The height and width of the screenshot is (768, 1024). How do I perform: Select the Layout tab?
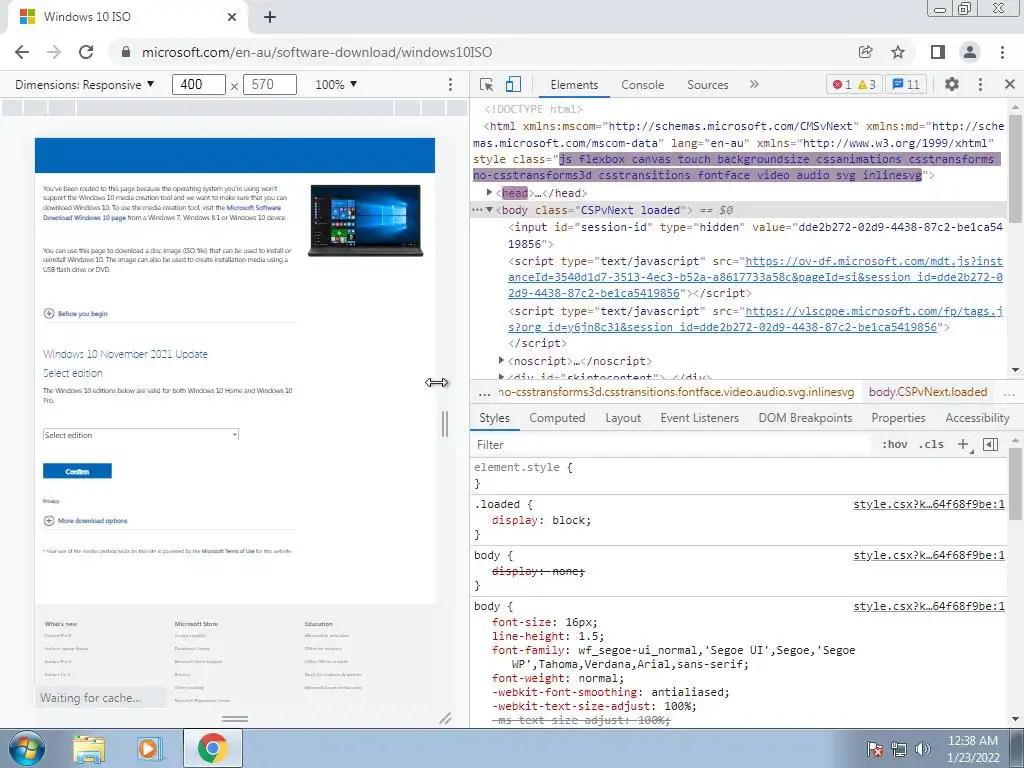(x=623, y=418)
